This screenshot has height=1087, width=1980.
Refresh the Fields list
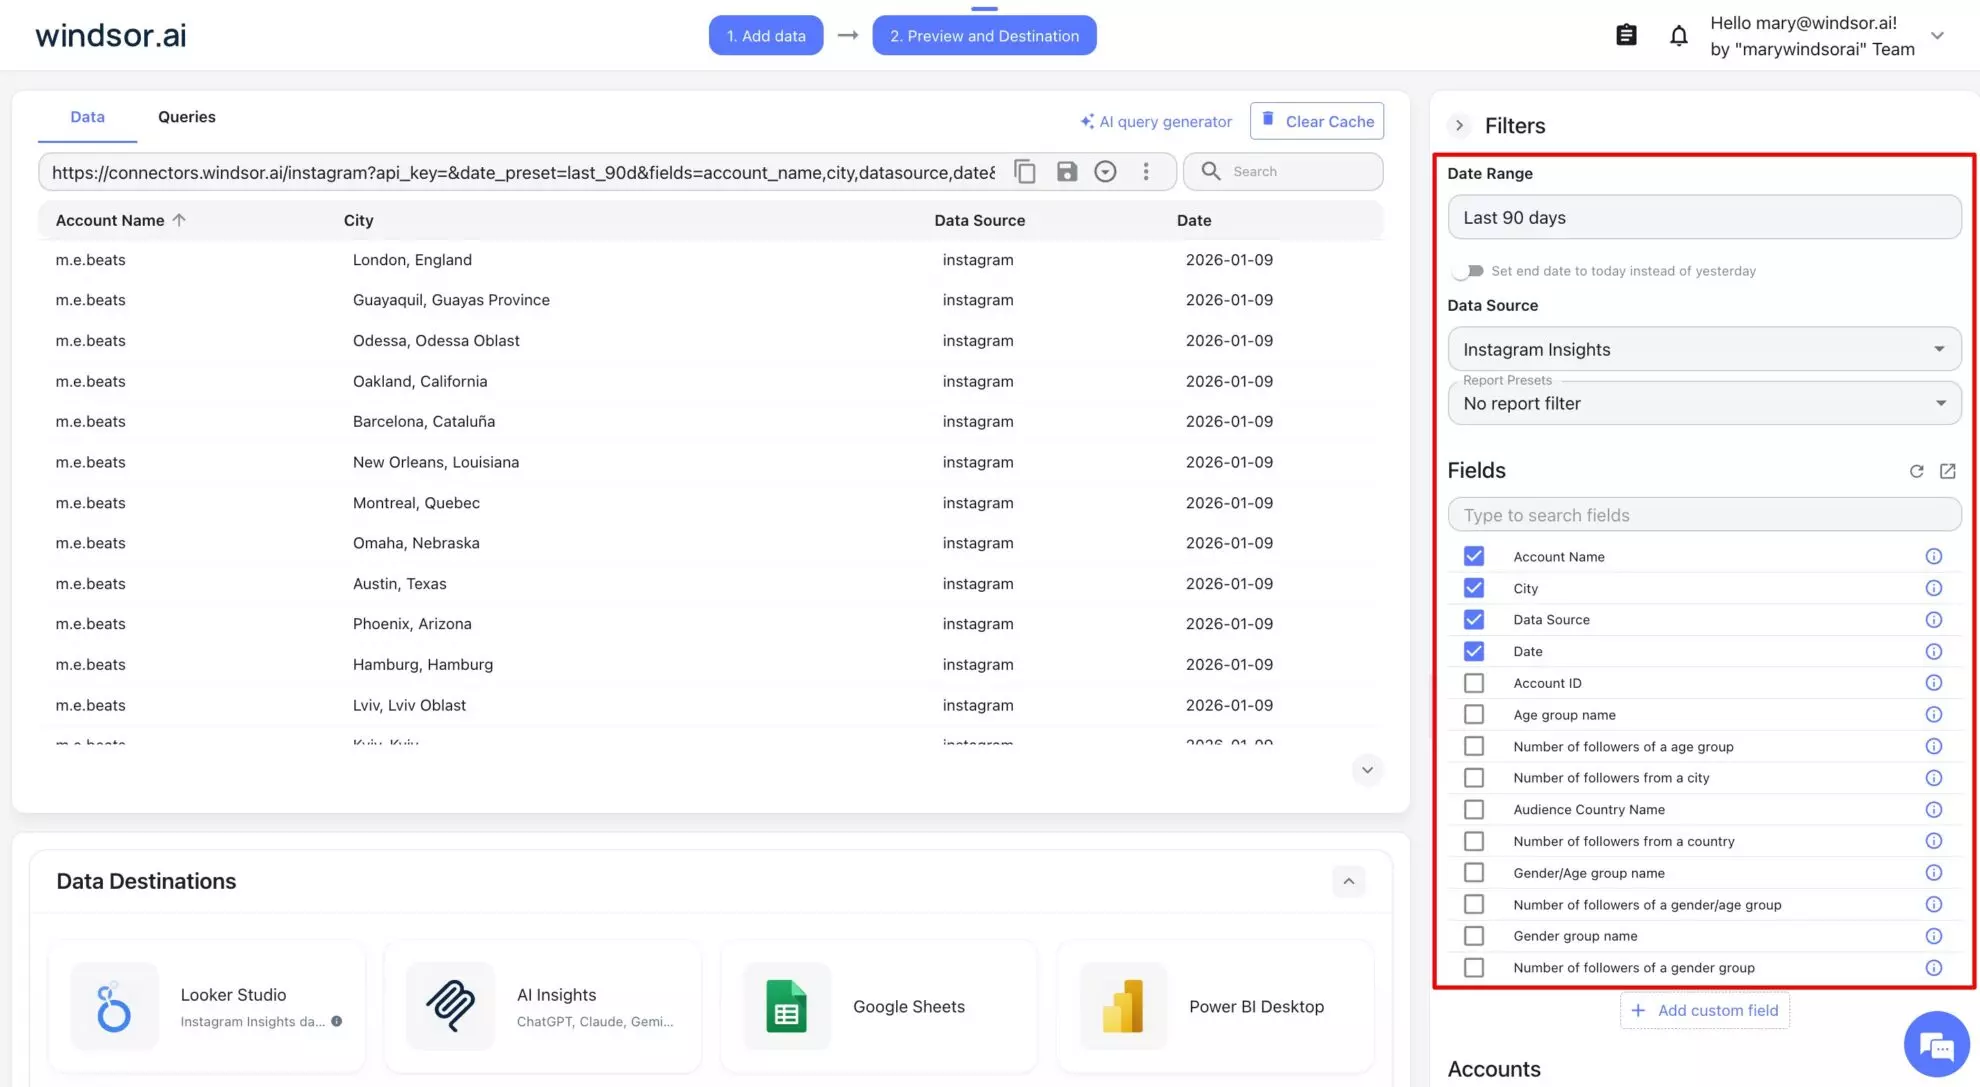coord(1916,471)
